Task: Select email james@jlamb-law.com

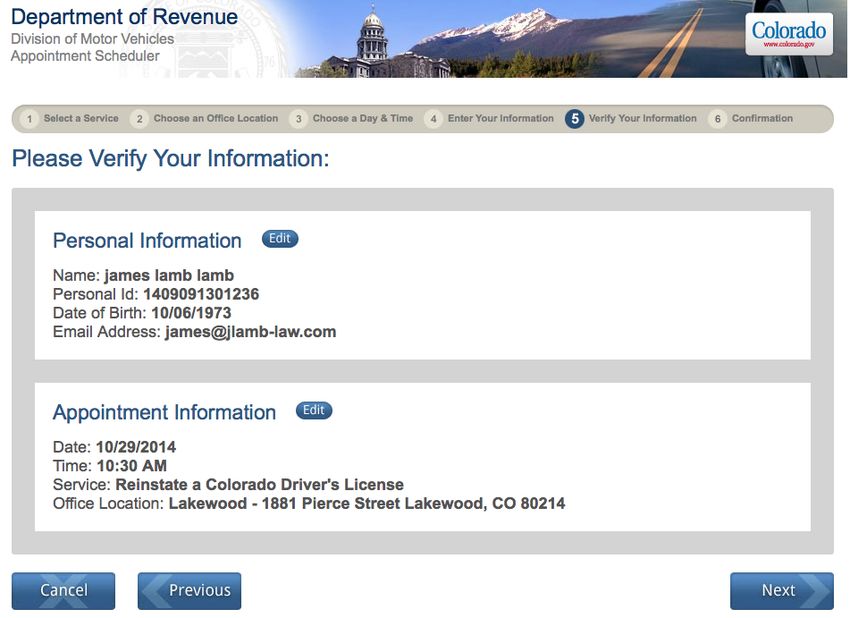Action: (x=250, y=332)
